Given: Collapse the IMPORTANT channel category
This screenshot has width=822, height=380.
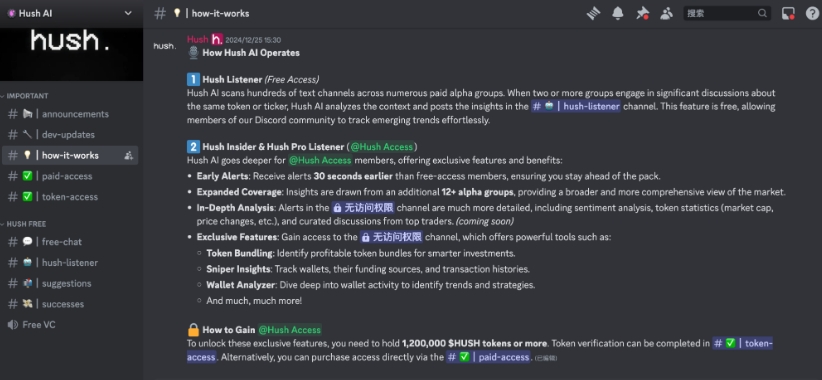Looking at the screenshot, I should point(25,96).
